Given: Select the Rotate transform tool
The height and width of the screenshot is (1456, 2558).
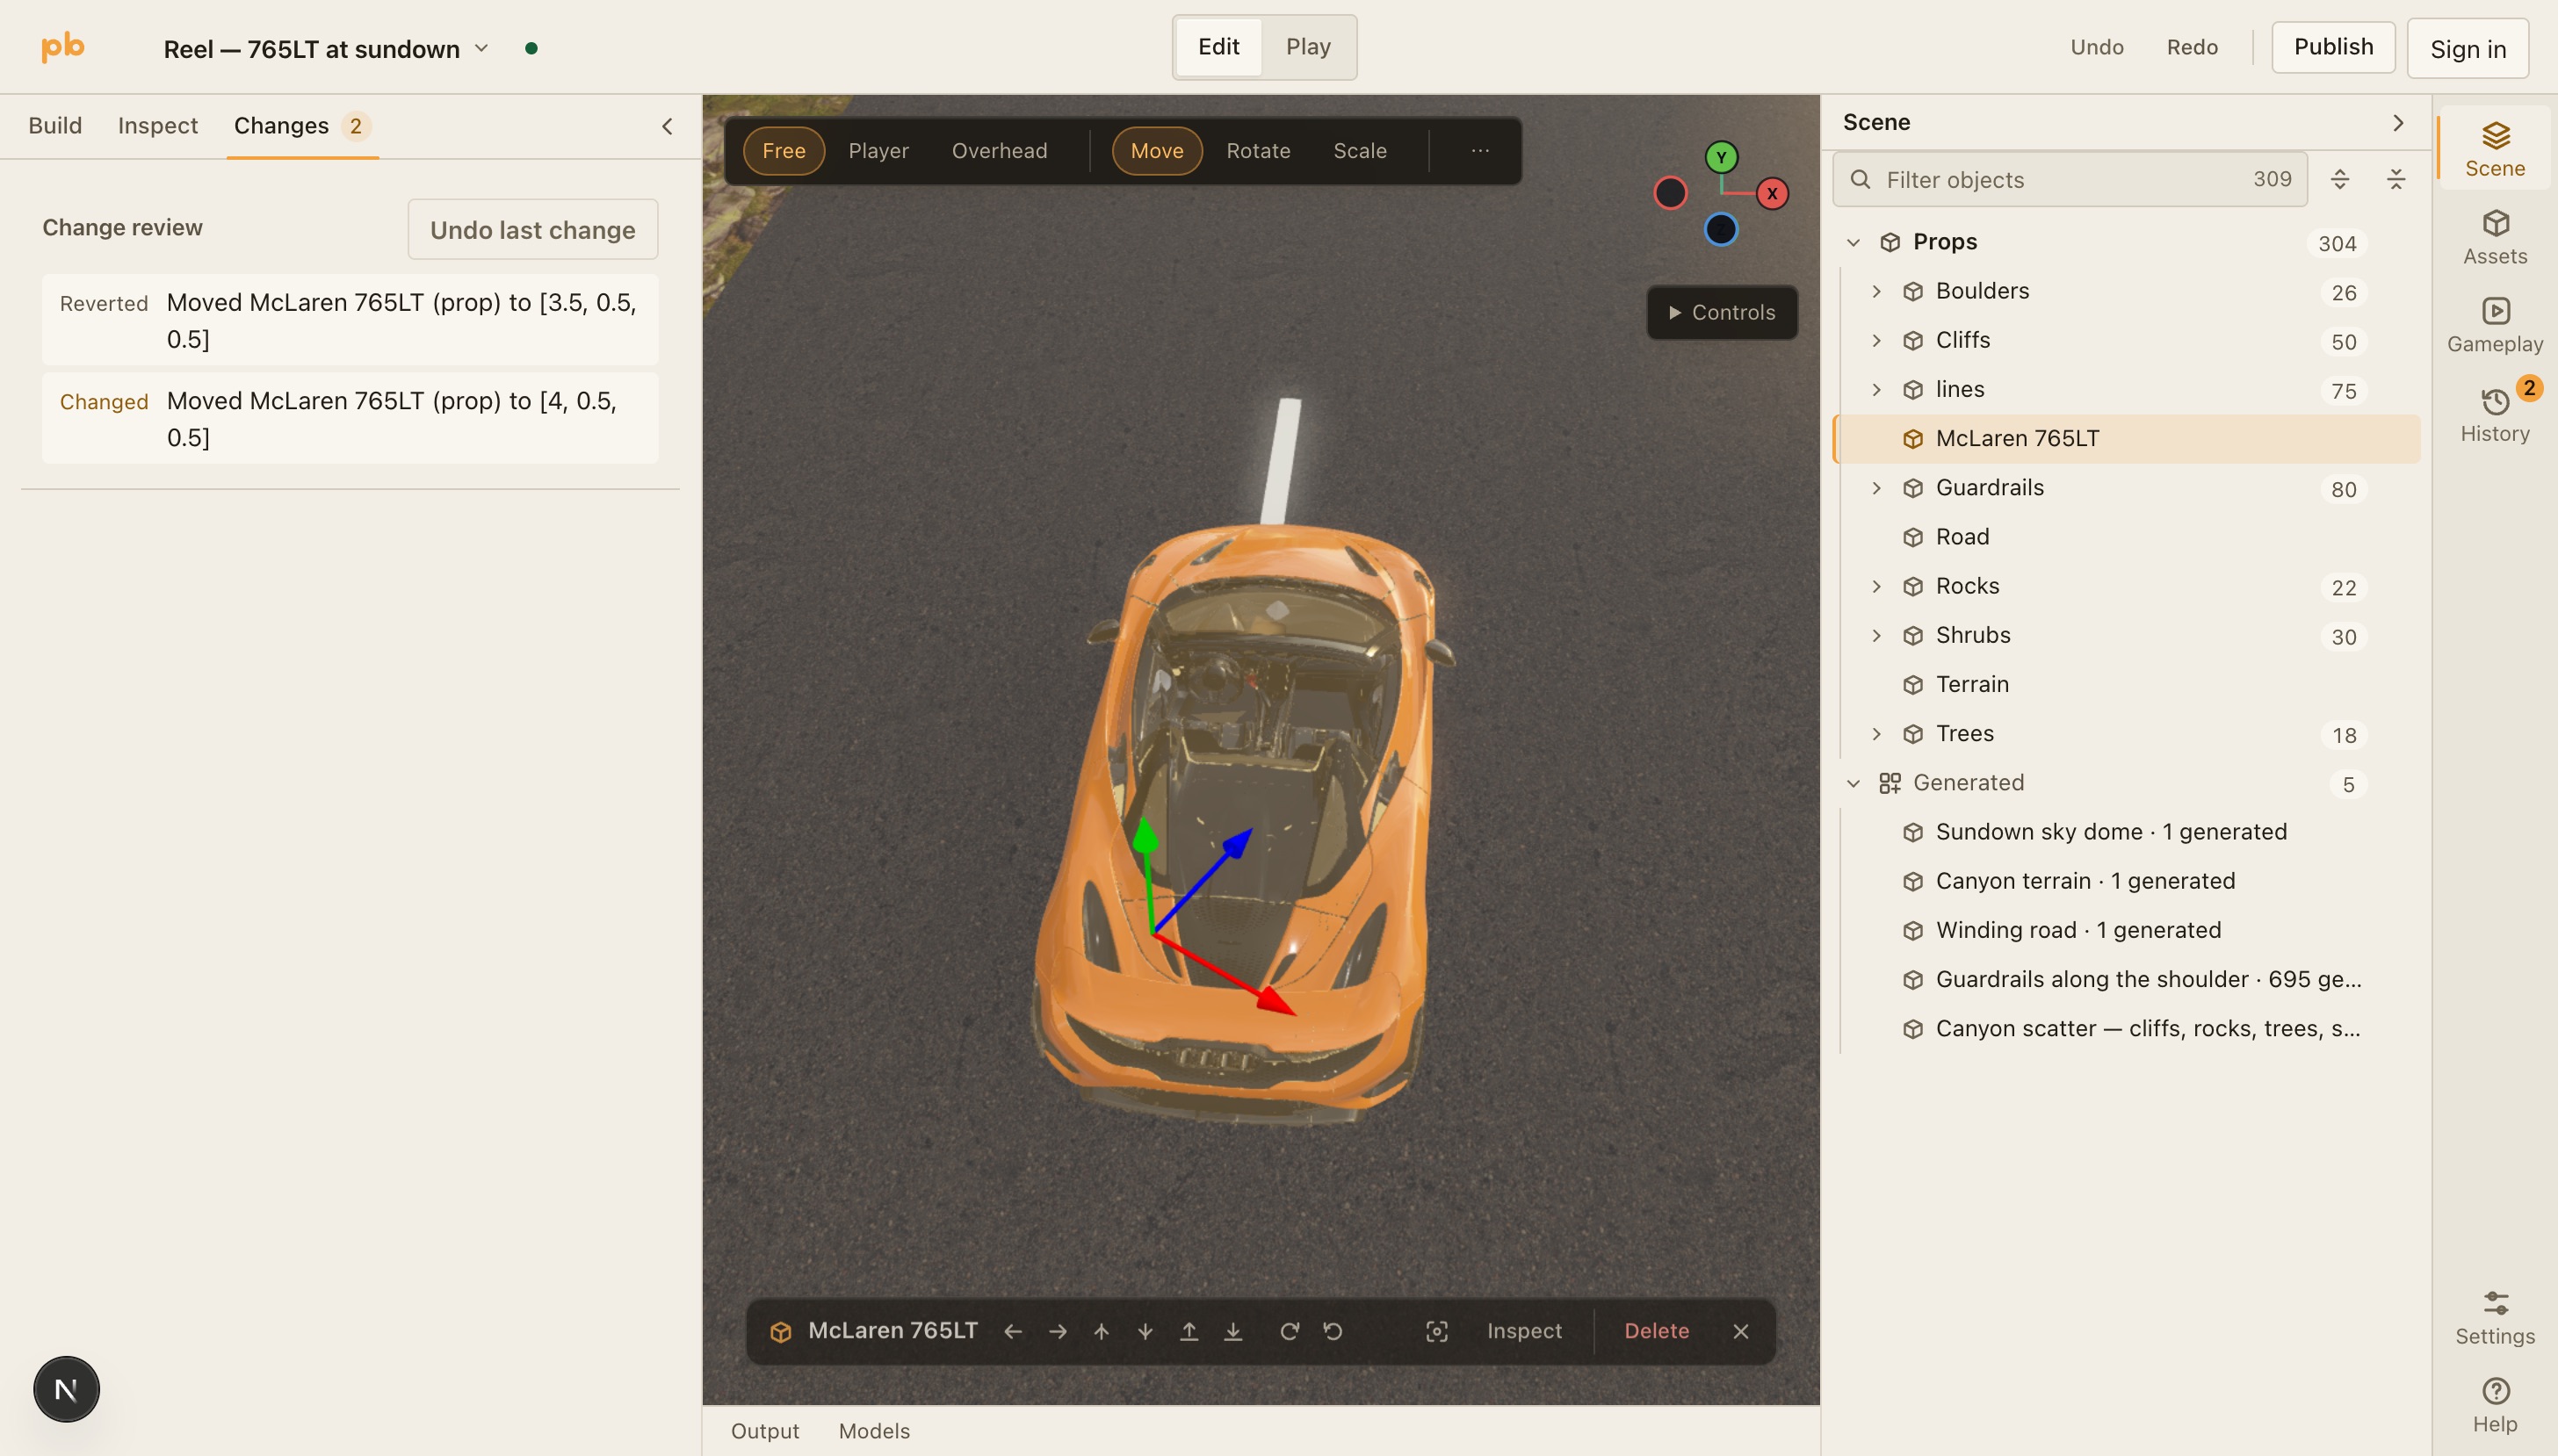Looking at the screenshot, I should click(1258, 151).
